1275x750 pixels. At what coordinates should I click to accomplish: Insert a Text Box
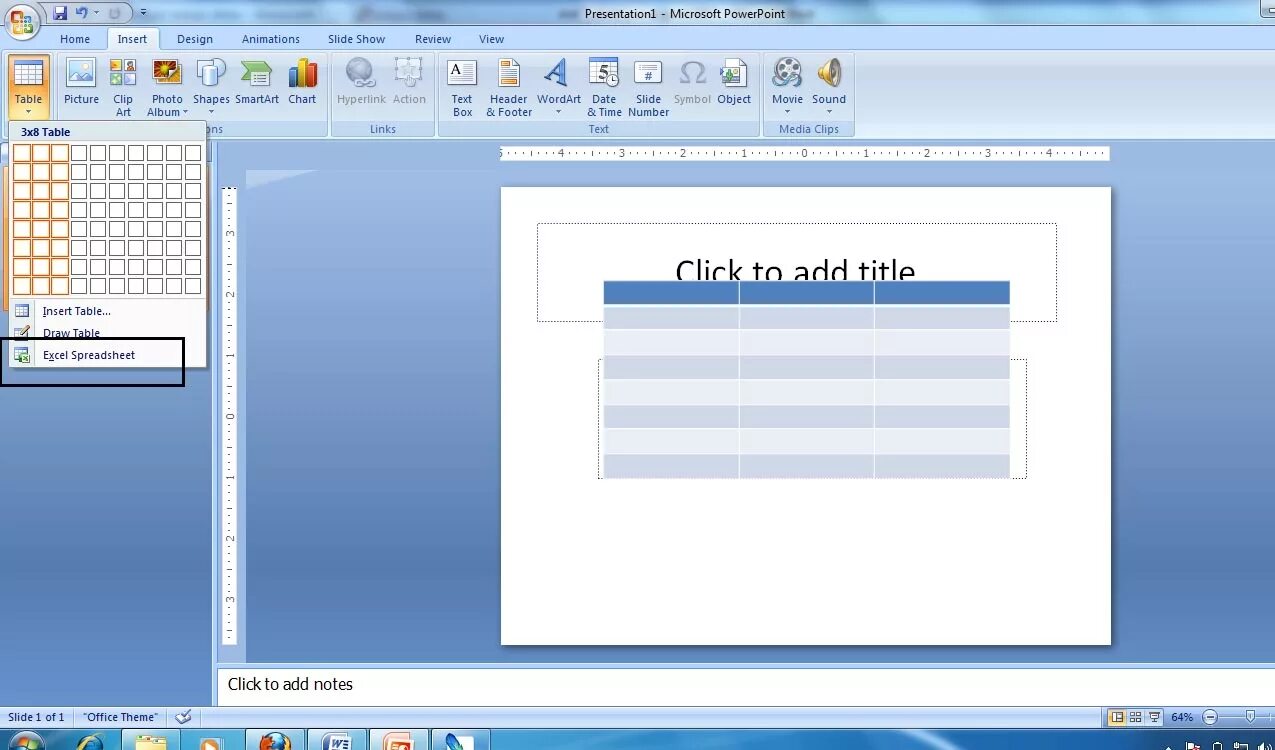point(462,87)
